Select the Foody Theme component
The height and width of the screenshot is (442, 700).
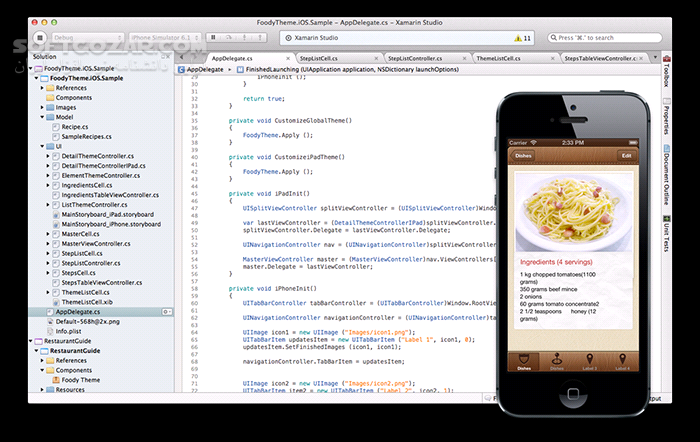pyautogui.click(x=81, y=380)
